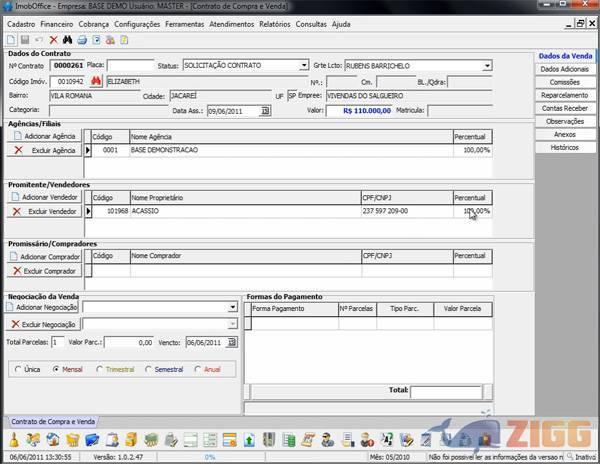Click the Adicionar Vendedor button

coord(44,197)
